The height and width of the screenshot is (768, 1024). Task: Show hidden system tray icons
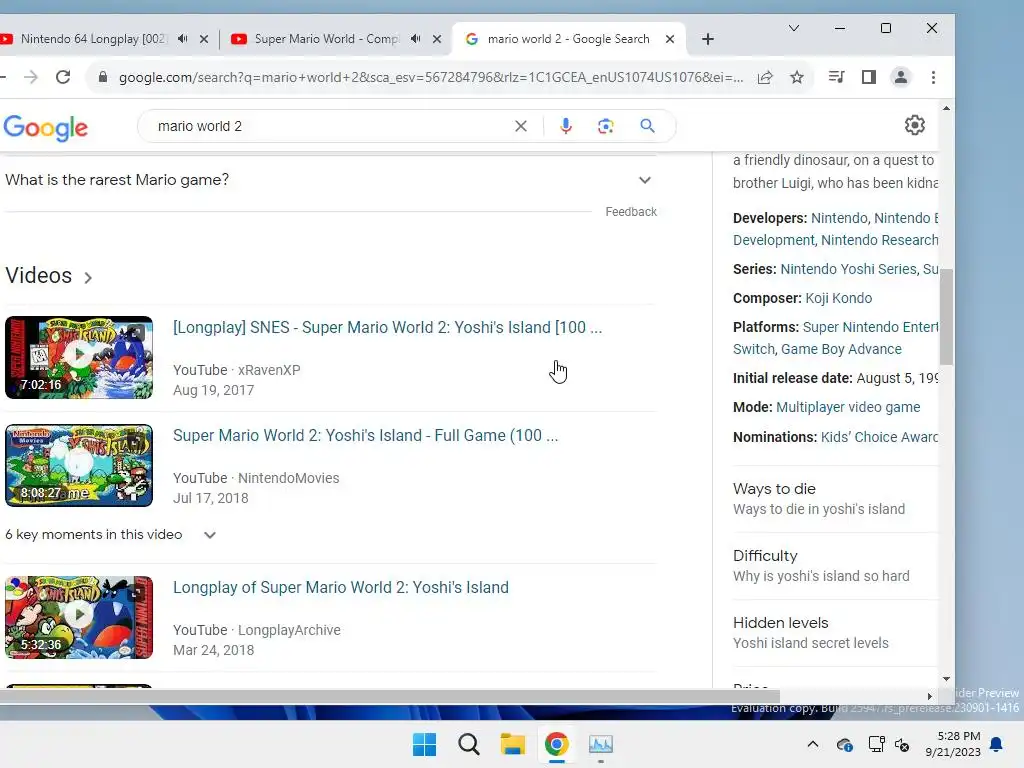[x=812, y=744]
